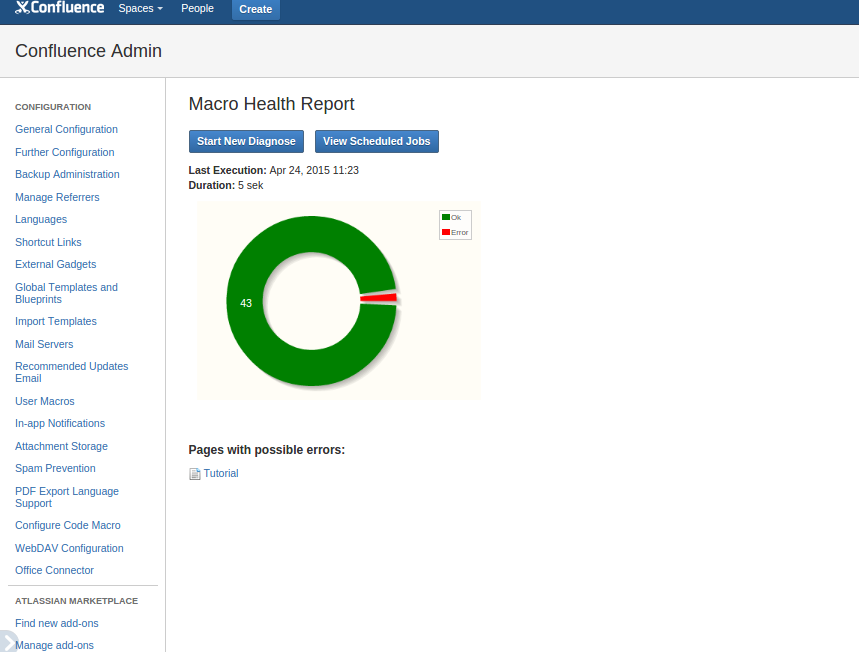Click the green segment labeled 43

pyautogui.click(x=246, y=303)
